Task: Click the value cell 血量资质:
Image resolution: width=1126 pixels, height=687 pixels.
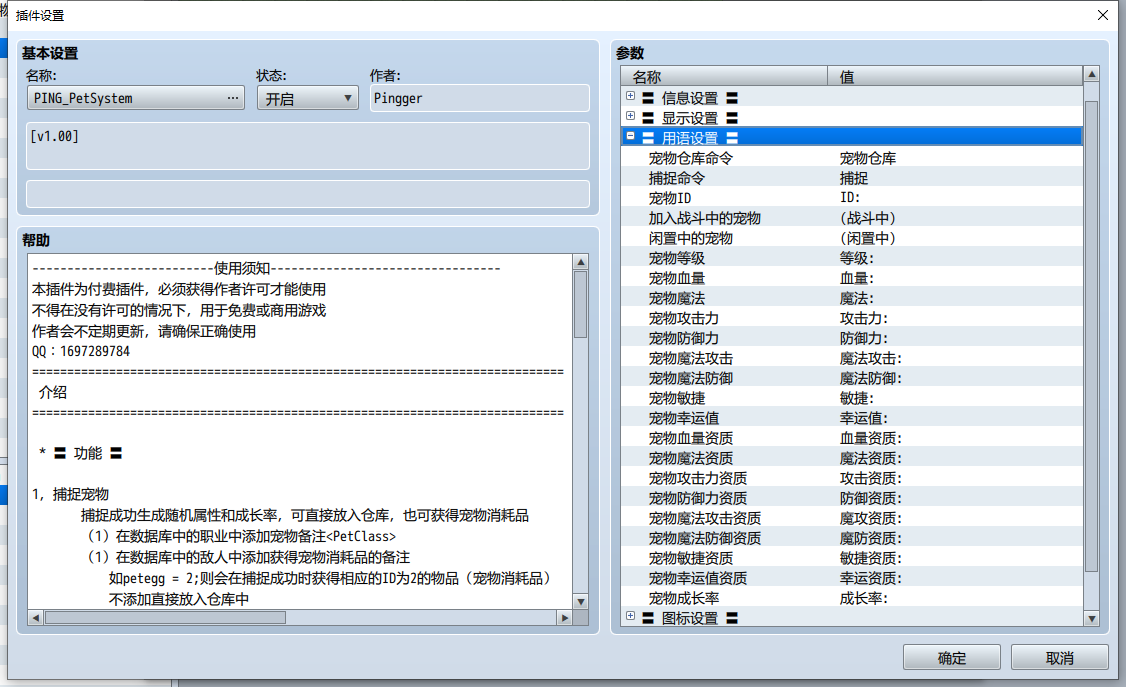Action: 870,438
